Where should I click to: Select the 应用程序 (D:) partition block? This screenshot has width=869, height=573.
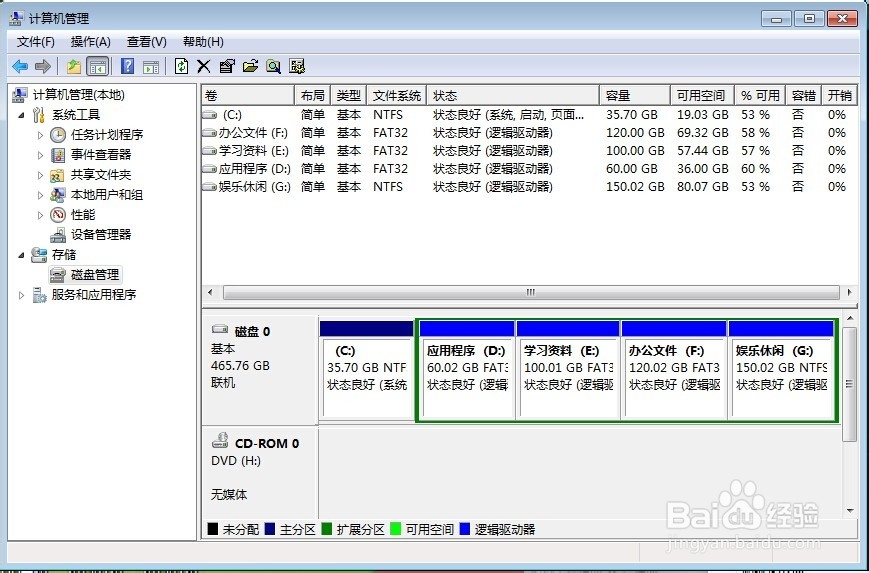pyautogui.click(x=467, y=370)
